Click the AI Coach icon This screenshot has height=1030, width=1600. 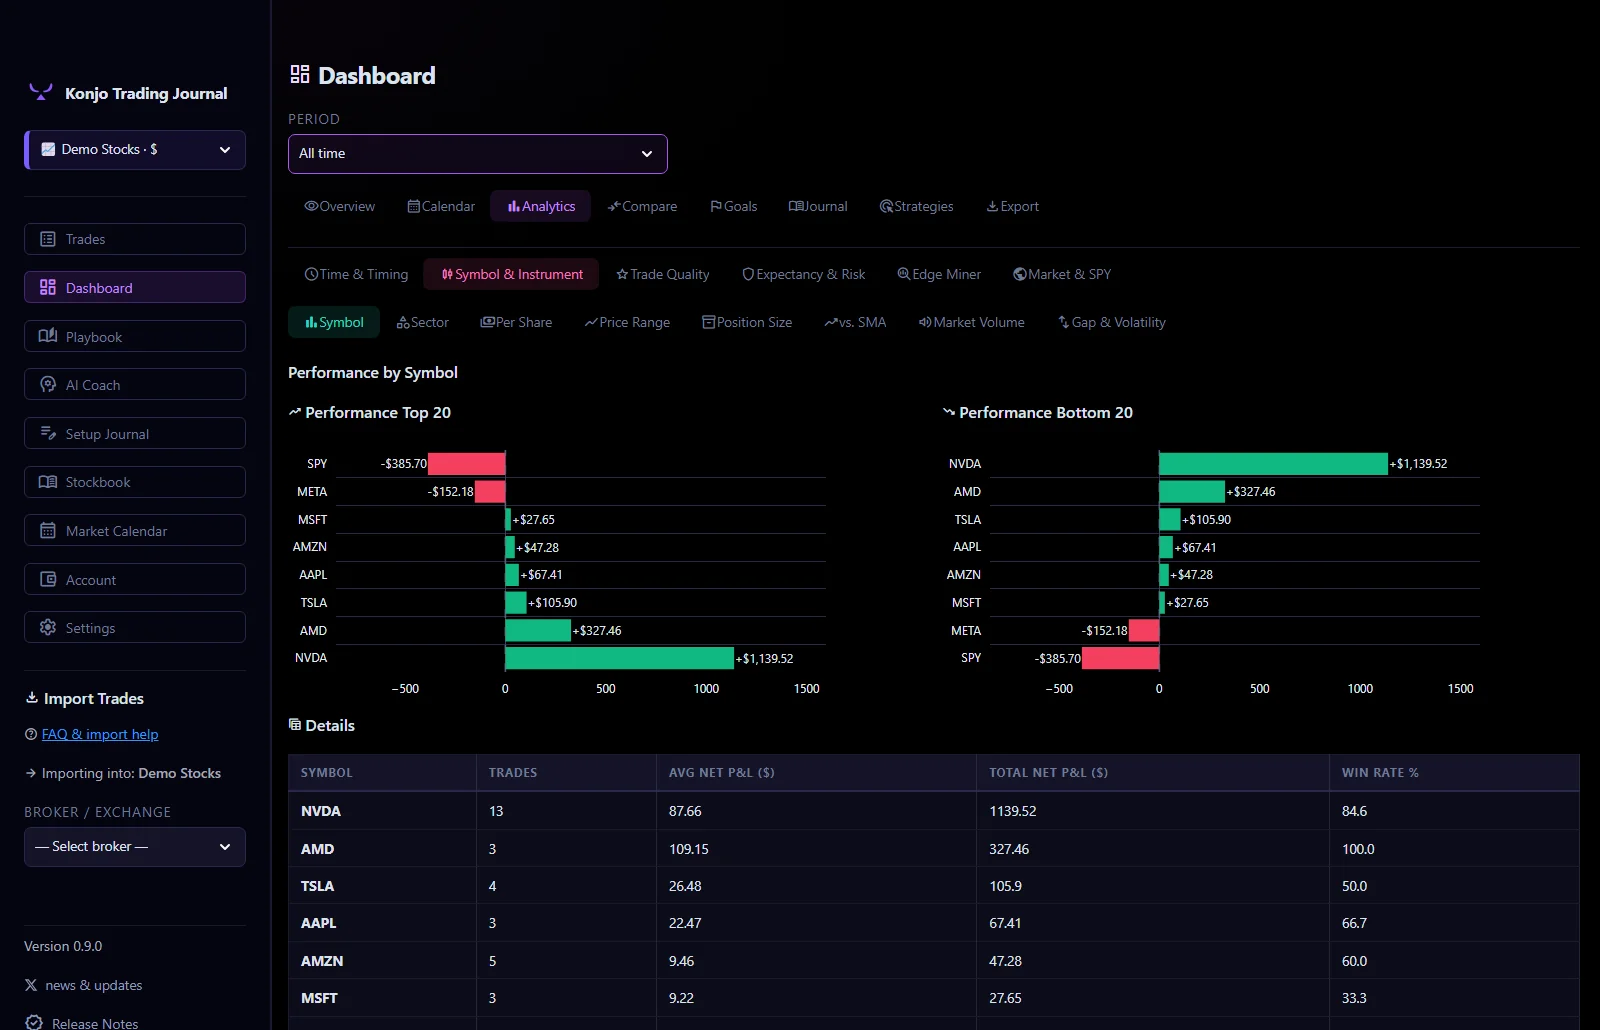pyautogui.click(x=48, y=384)
